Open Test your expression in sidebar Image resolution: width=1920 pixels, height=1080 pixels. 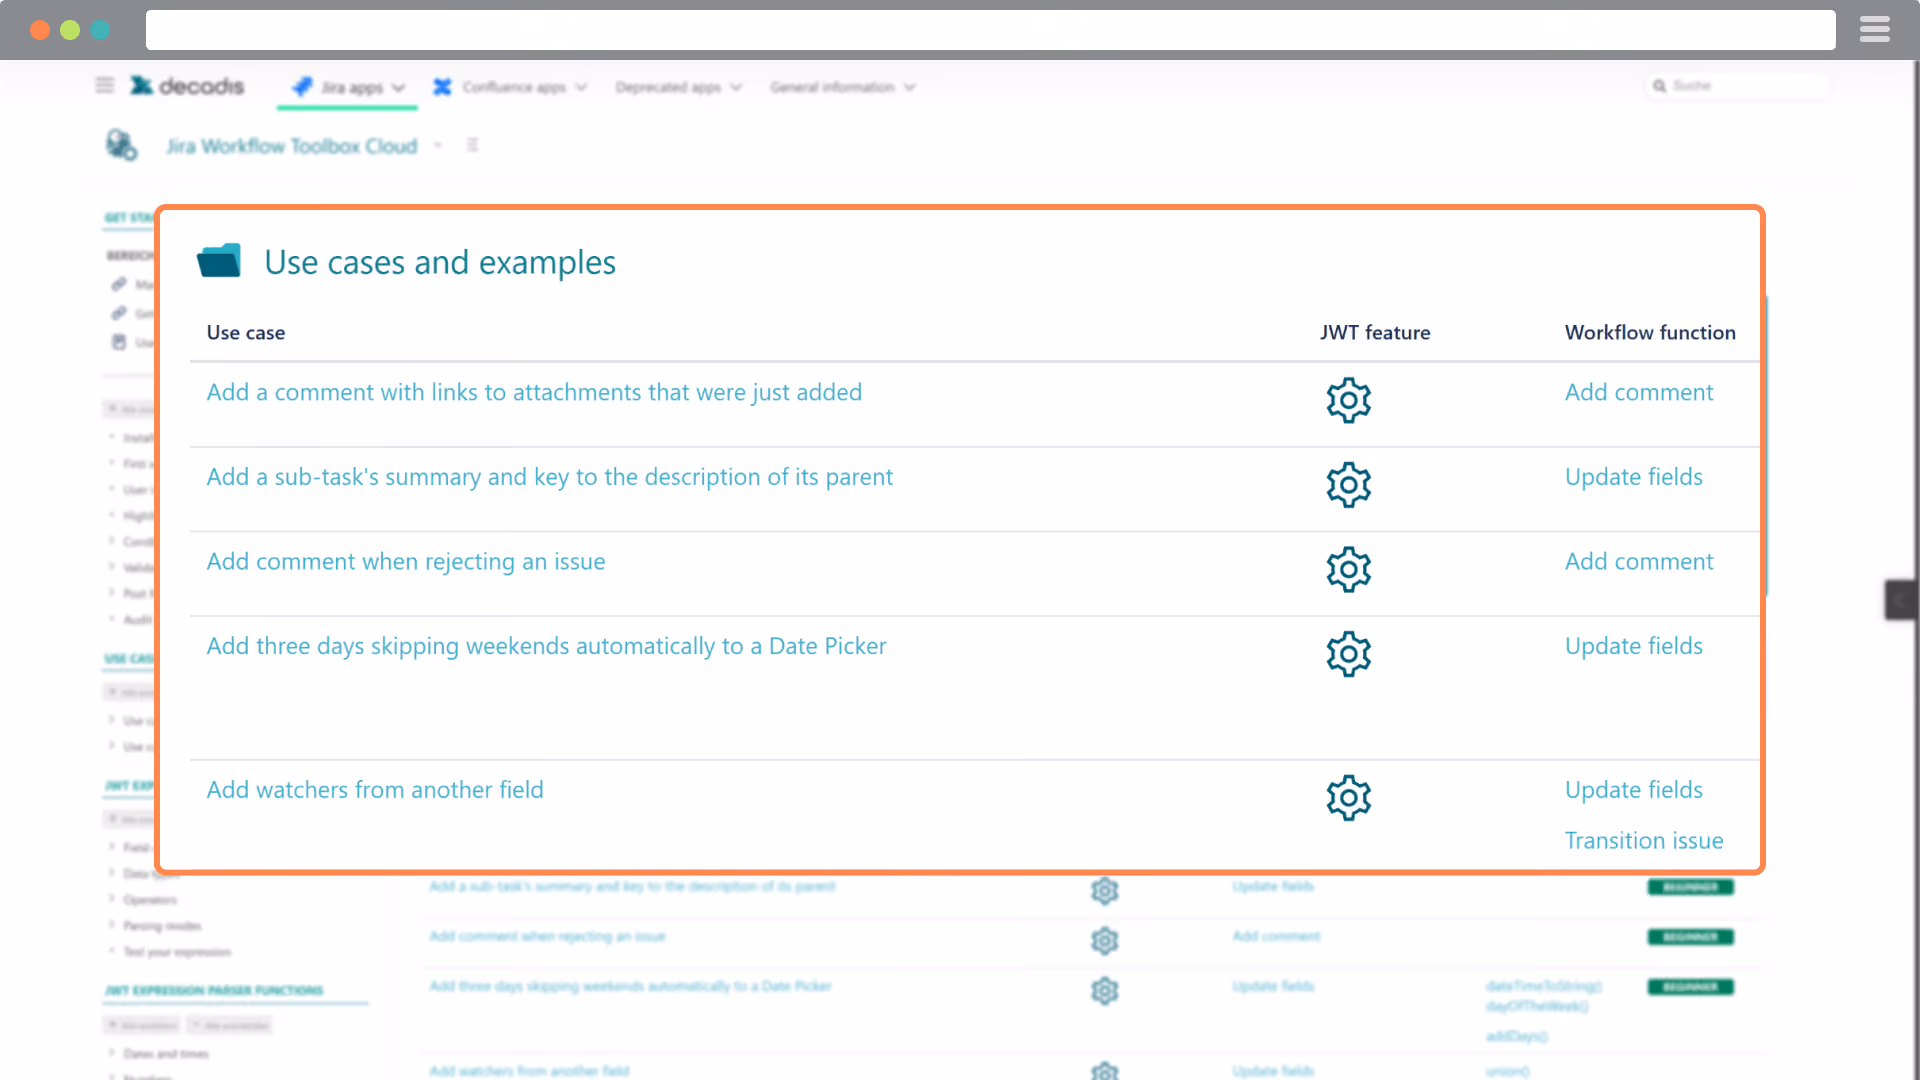(x=177, y=951)
